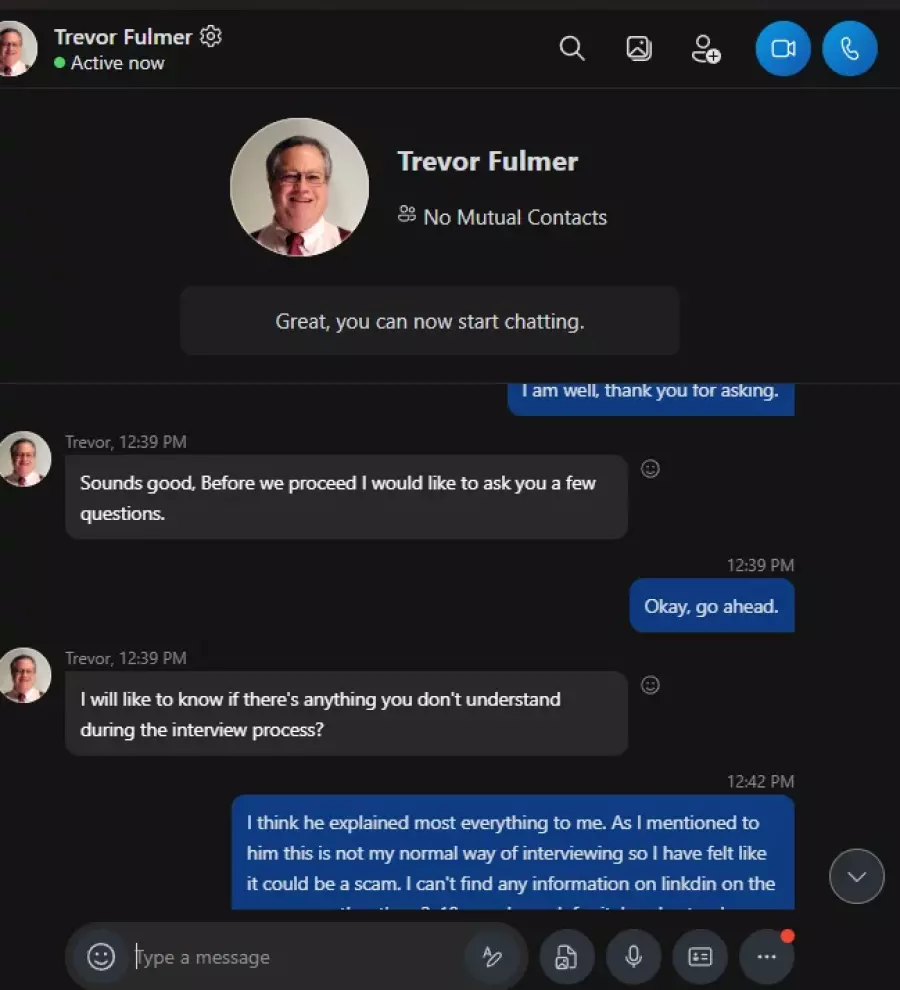The height and width of the screenshot is (990, 900).
Task: Start an audio call with Trevor
Action: pos(849,49)
